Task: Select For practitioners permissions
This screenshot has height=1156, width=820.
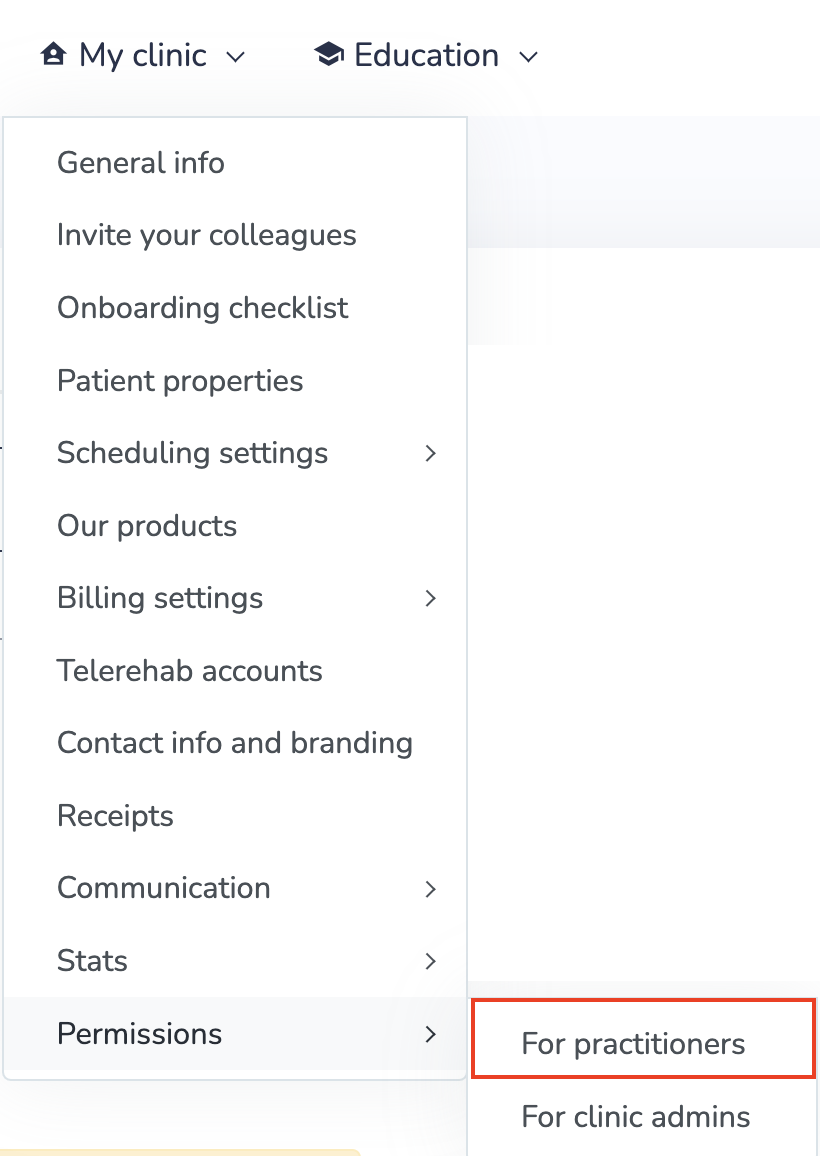Action: (633, 1044)
